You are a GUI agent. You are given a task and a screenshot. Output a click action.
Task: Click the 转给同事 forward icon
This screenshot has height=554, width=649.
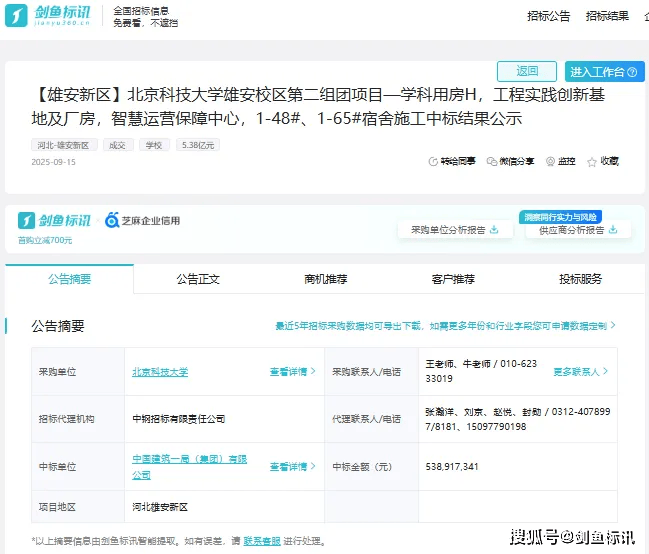point(433,161)
